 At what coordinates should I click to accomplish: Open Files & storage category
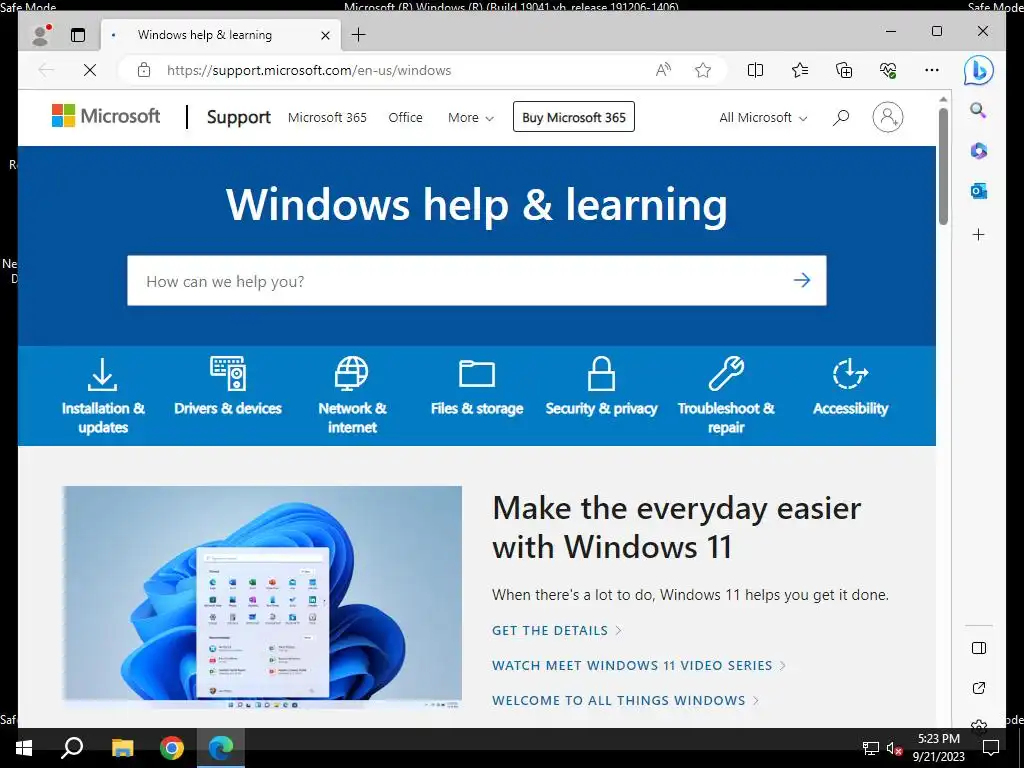477,387
